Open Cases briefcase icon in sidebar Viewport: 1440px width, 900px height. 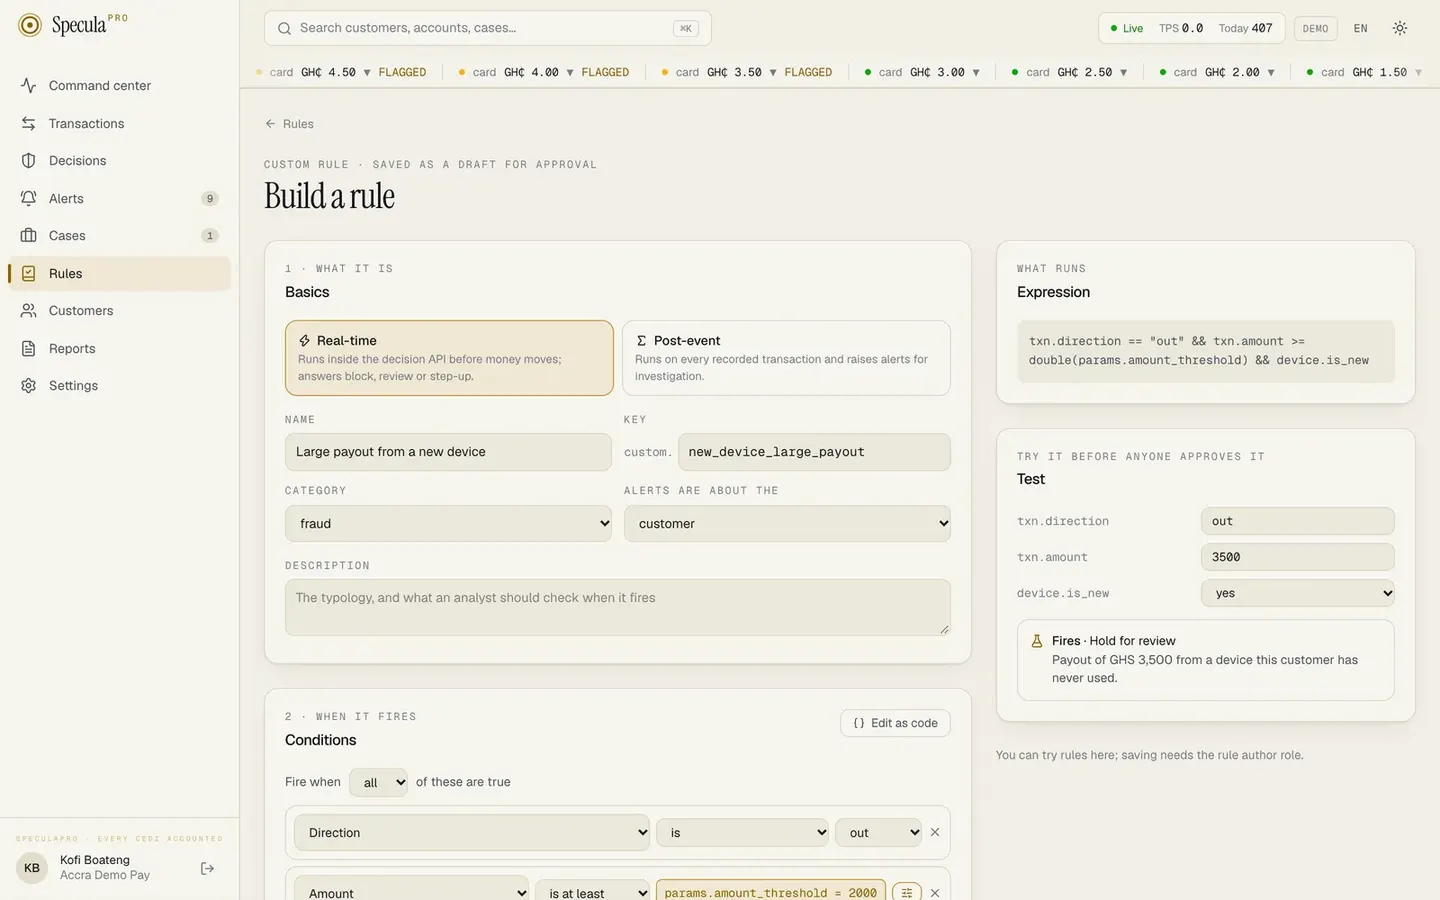tap(29, 236)
